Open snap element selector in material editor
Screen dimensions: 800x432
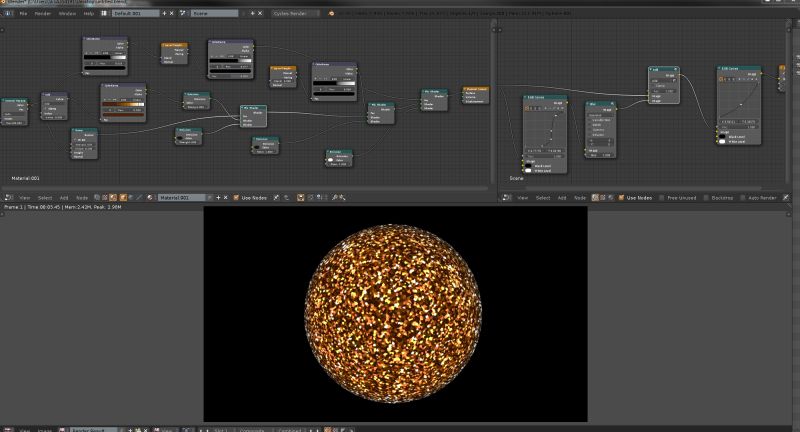click(321, 197)
